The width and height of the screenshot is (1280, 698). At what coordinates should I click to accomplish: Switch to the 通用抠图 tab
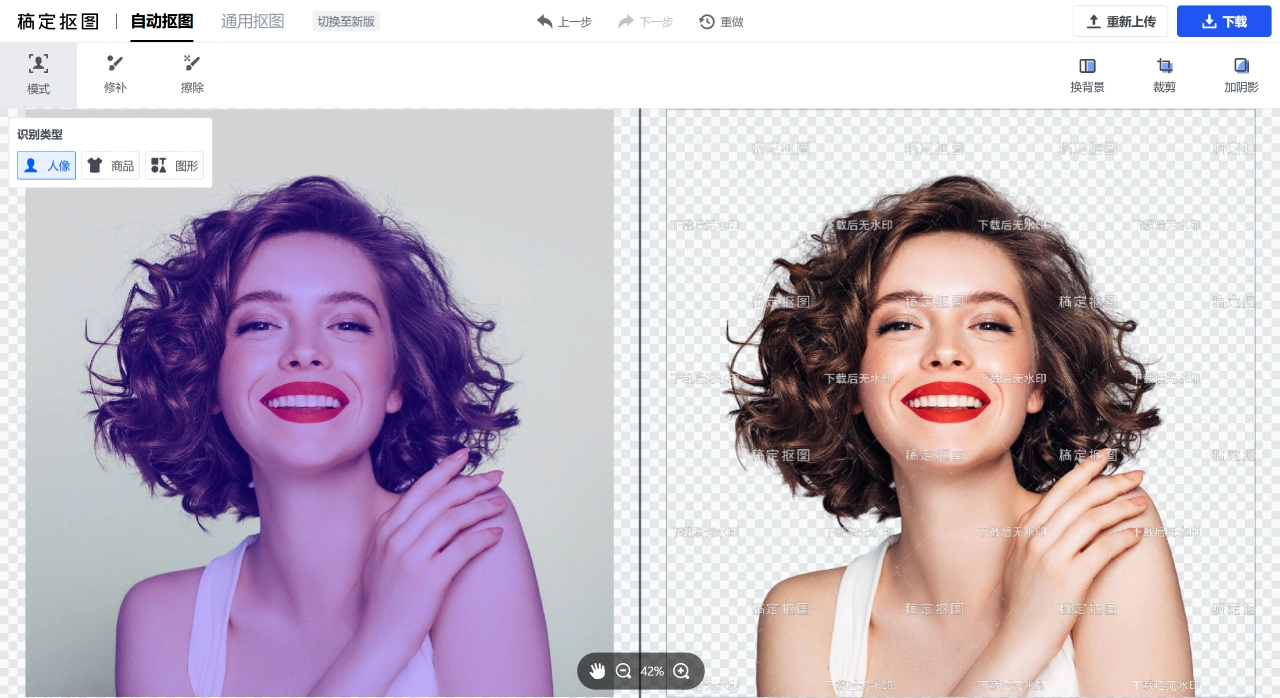click(x=253, y=21)
